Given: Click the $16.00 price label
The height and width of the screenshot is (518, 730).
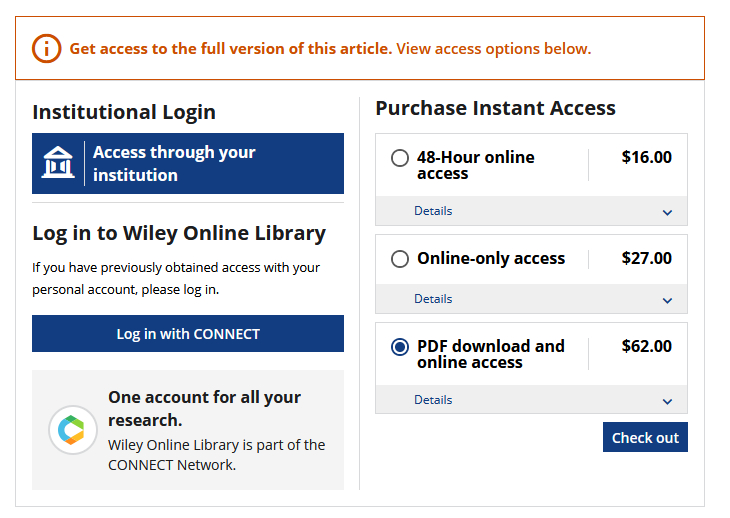Looking at the screenshot, I should point(646,157).
